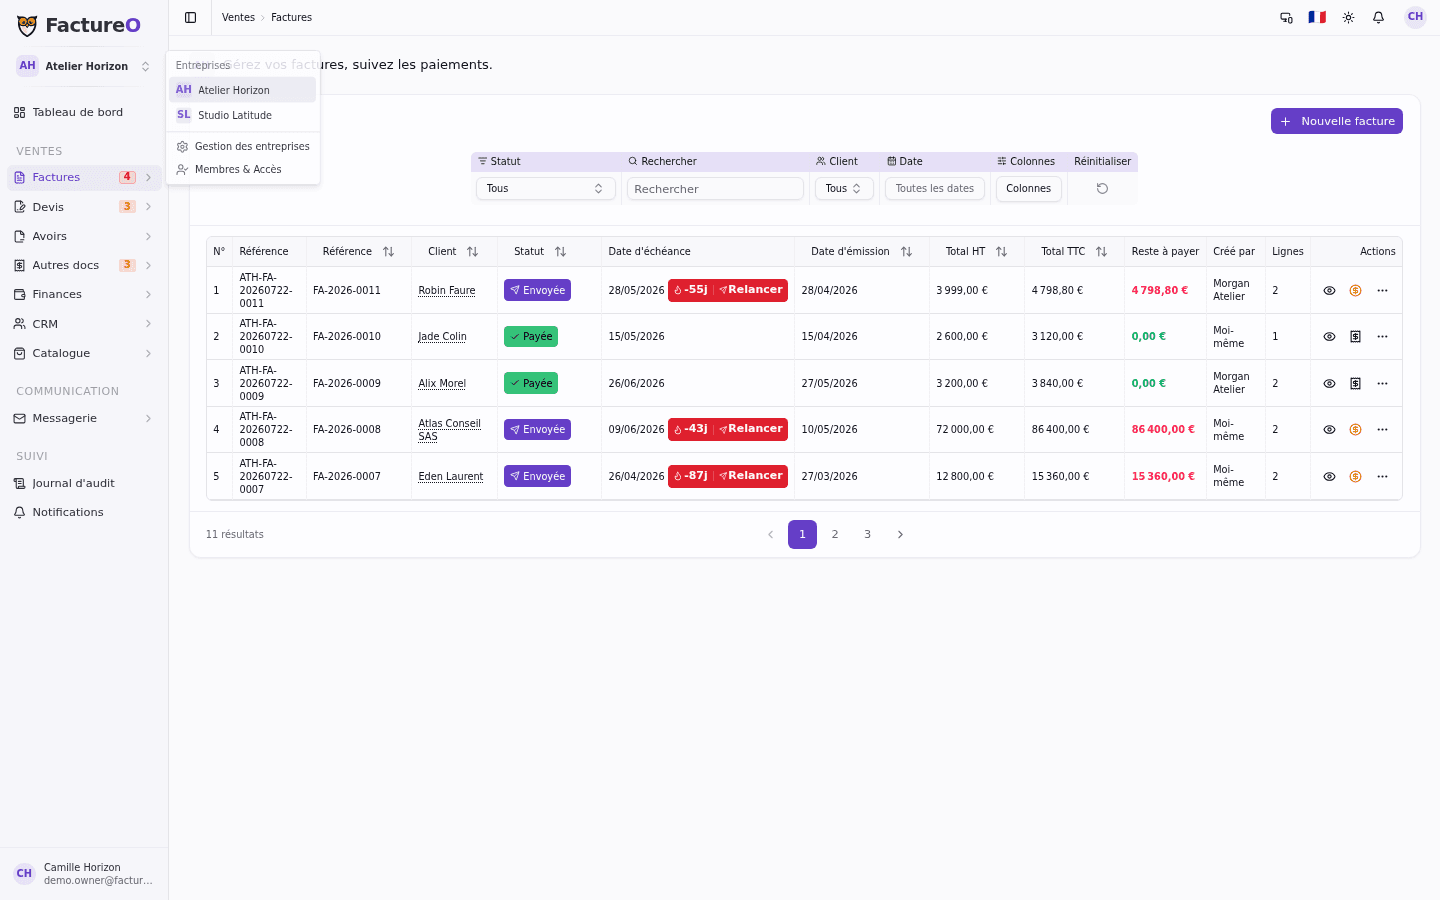Sort by Client column arrows

pos(472,251)
